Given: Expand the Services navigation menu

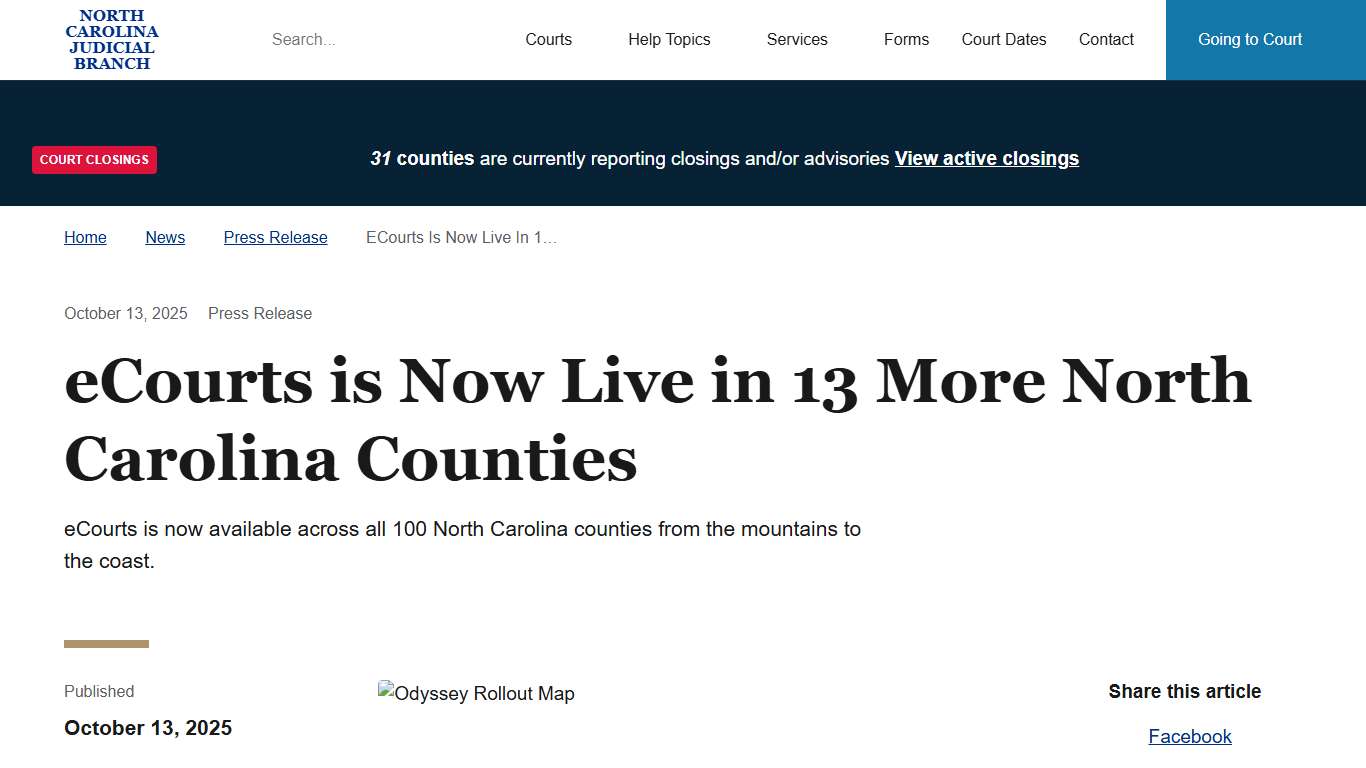Looking at the screenshot, I should [x=797, y=39].
